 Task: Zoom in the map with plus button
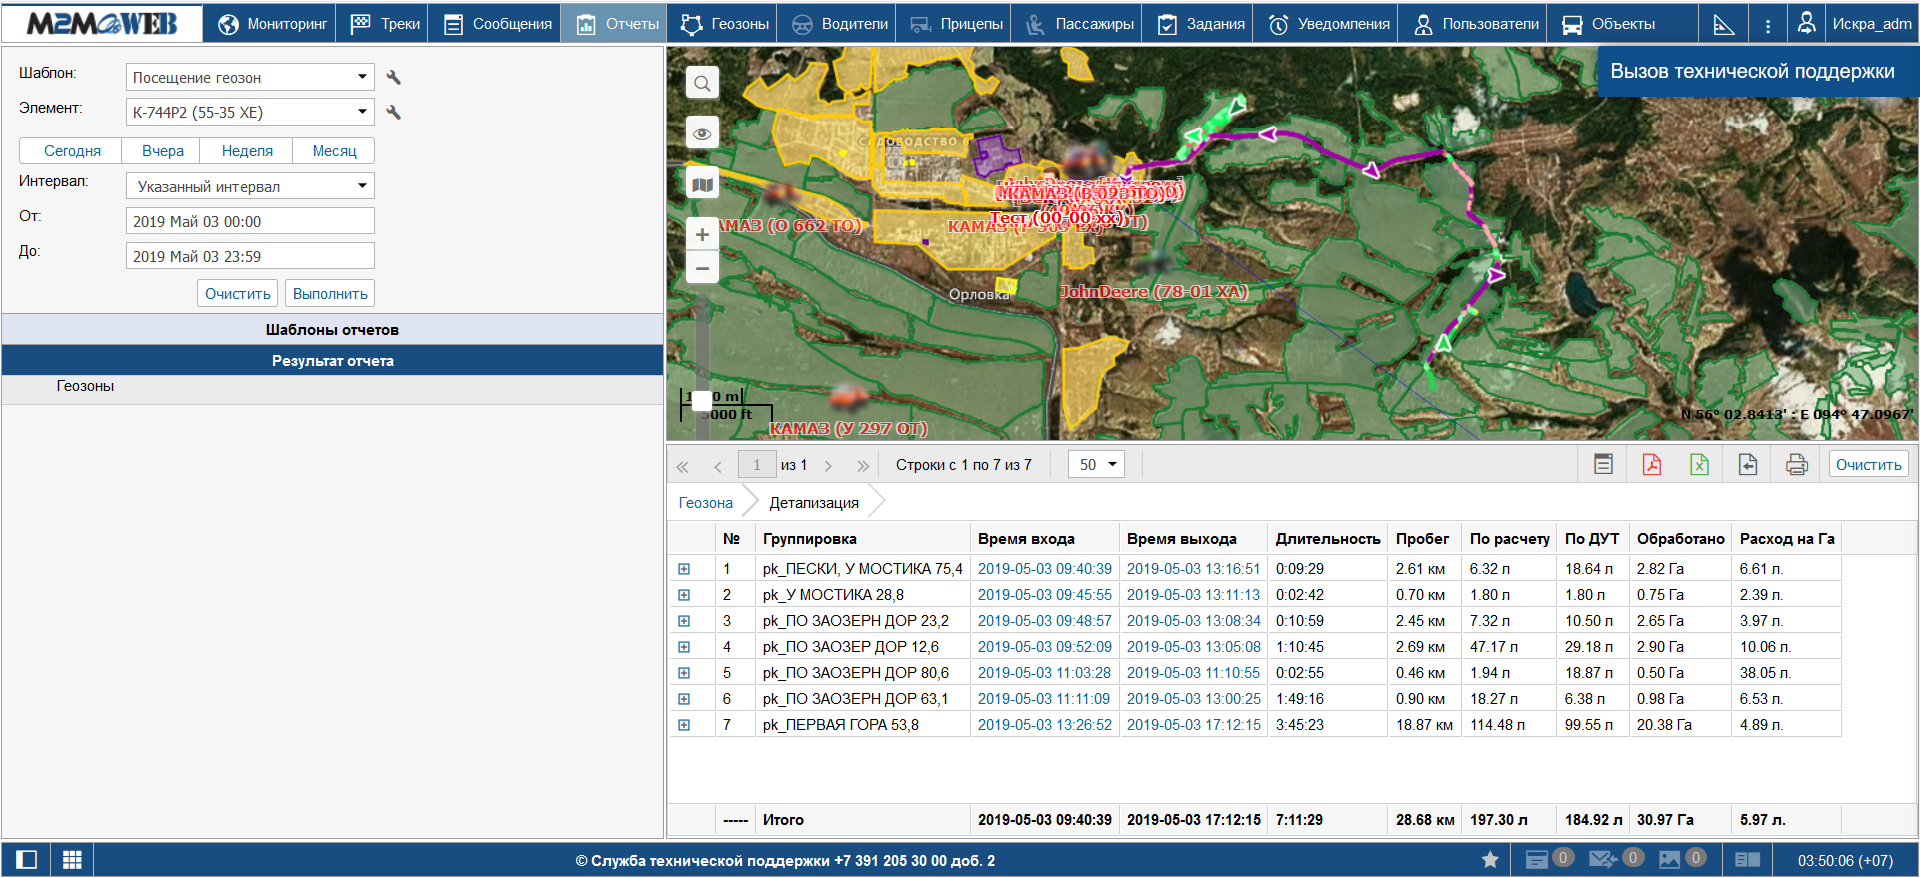(702, 234)
